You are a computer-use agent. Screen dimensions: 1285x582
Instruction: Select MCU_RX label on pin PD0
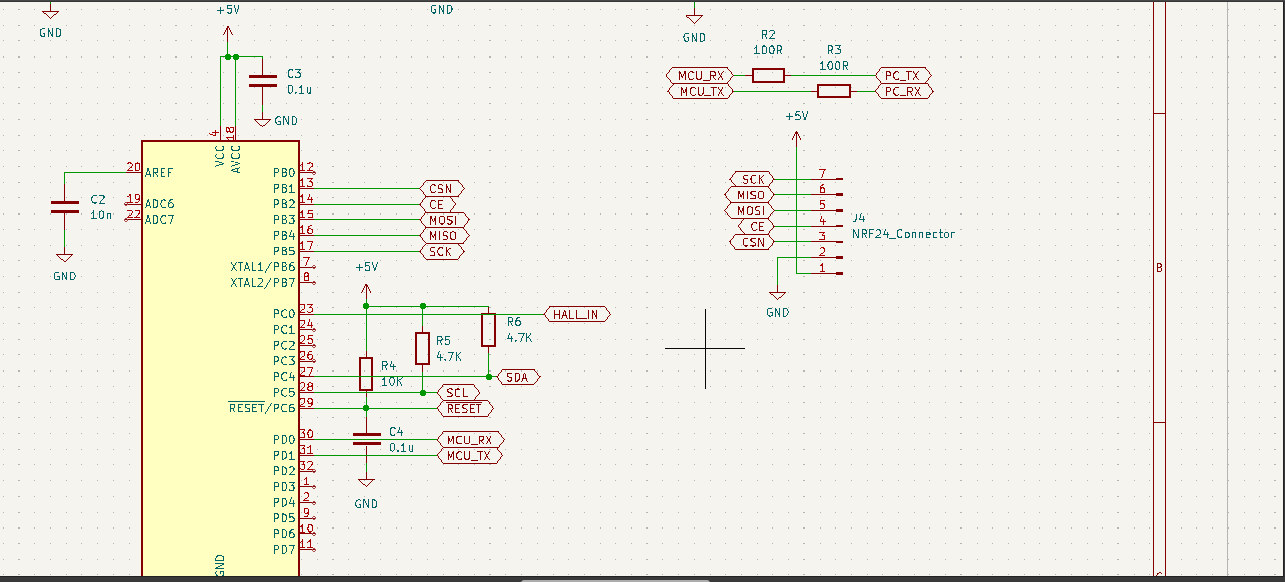point(470,440)
